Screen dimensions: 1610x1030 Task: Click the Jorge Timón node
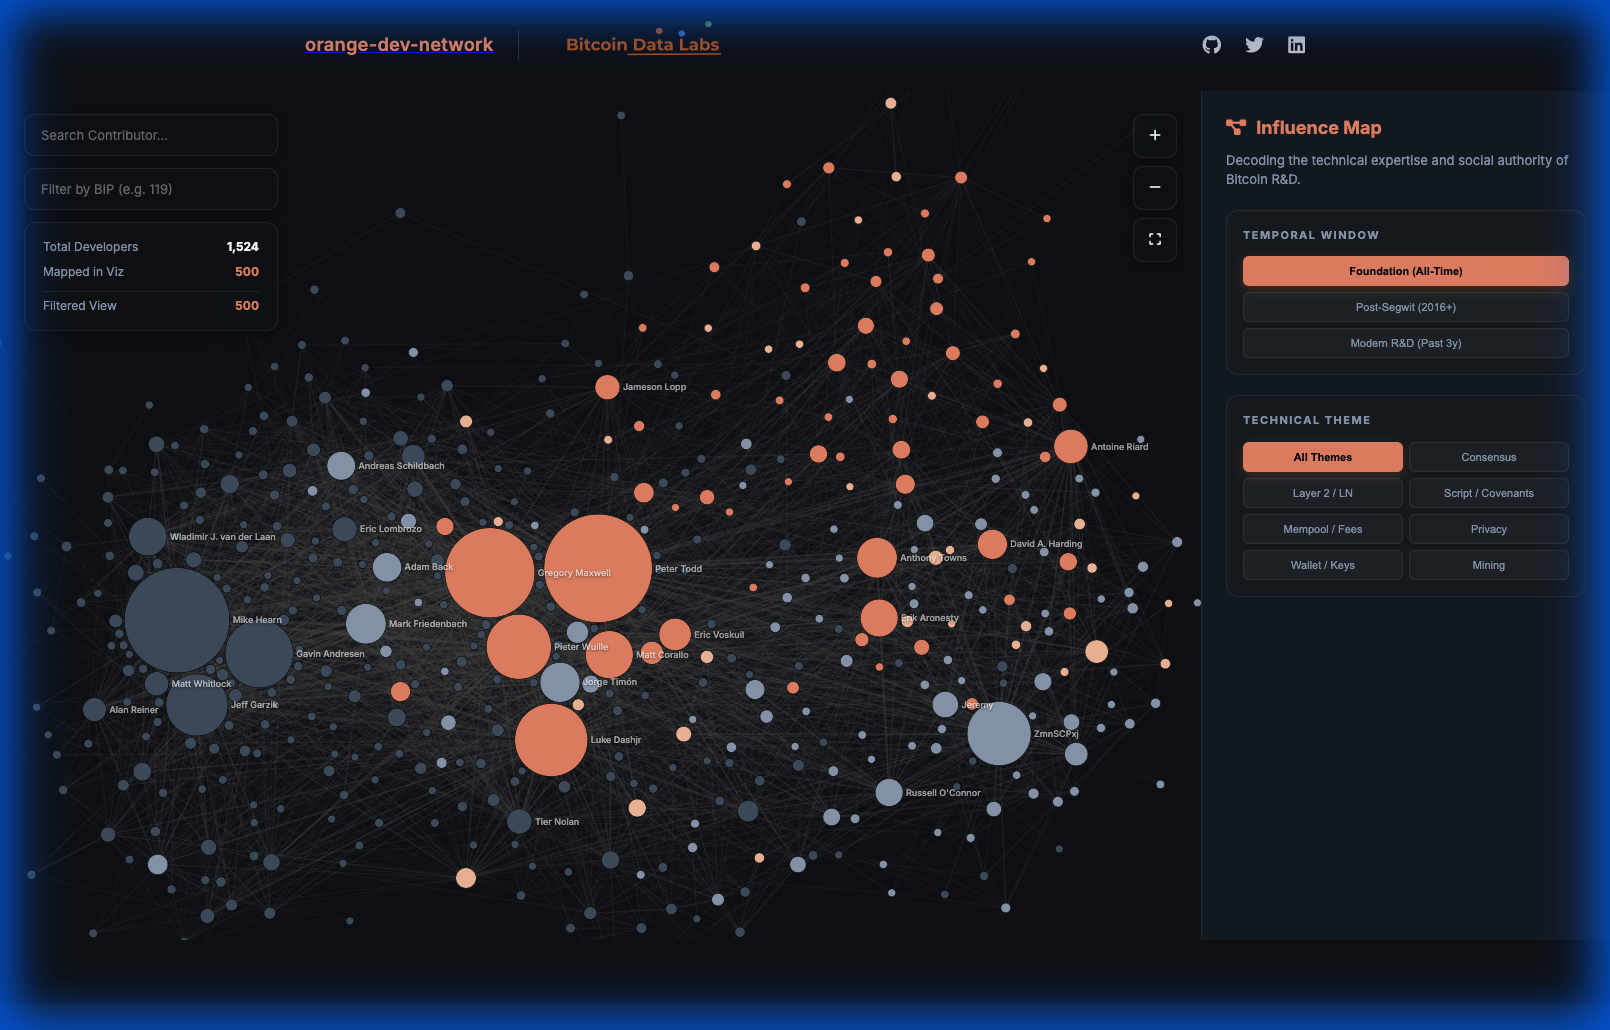click(560, 682)
